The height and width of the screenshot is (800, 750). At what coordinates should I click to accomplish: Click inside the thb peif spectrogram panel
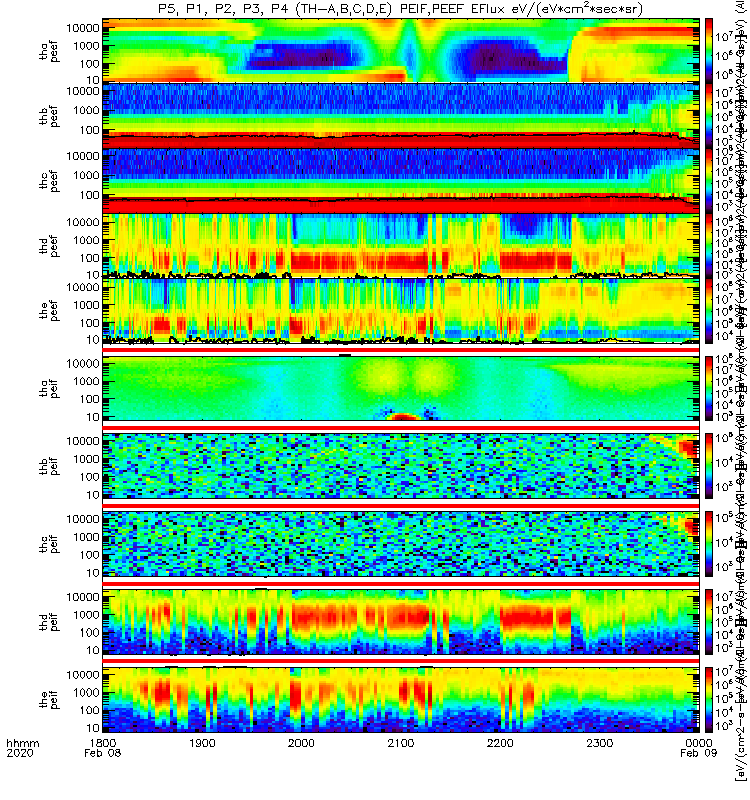pos(401,466)
